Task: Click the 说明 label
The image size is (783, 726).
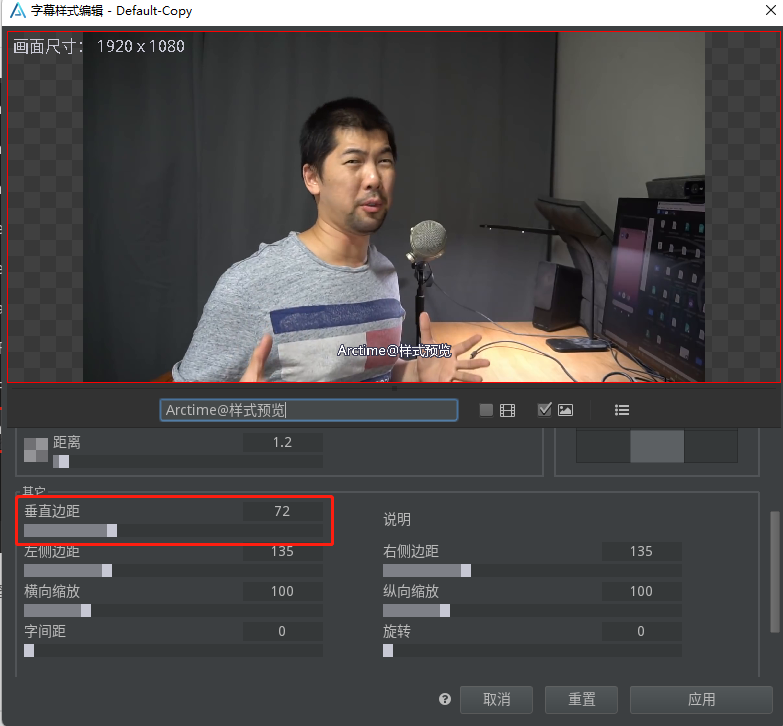Action: coord(397,519)
